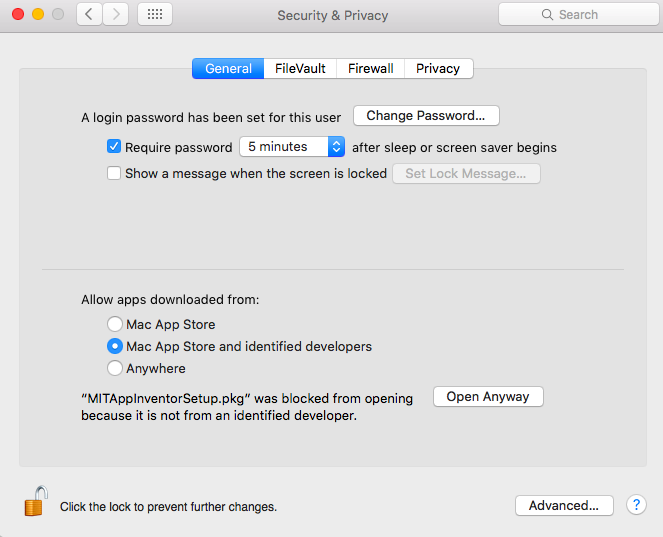Open the 5 minutes delay dropdown
This screenshot has width=663, height=537.
[x=292, y=147]
